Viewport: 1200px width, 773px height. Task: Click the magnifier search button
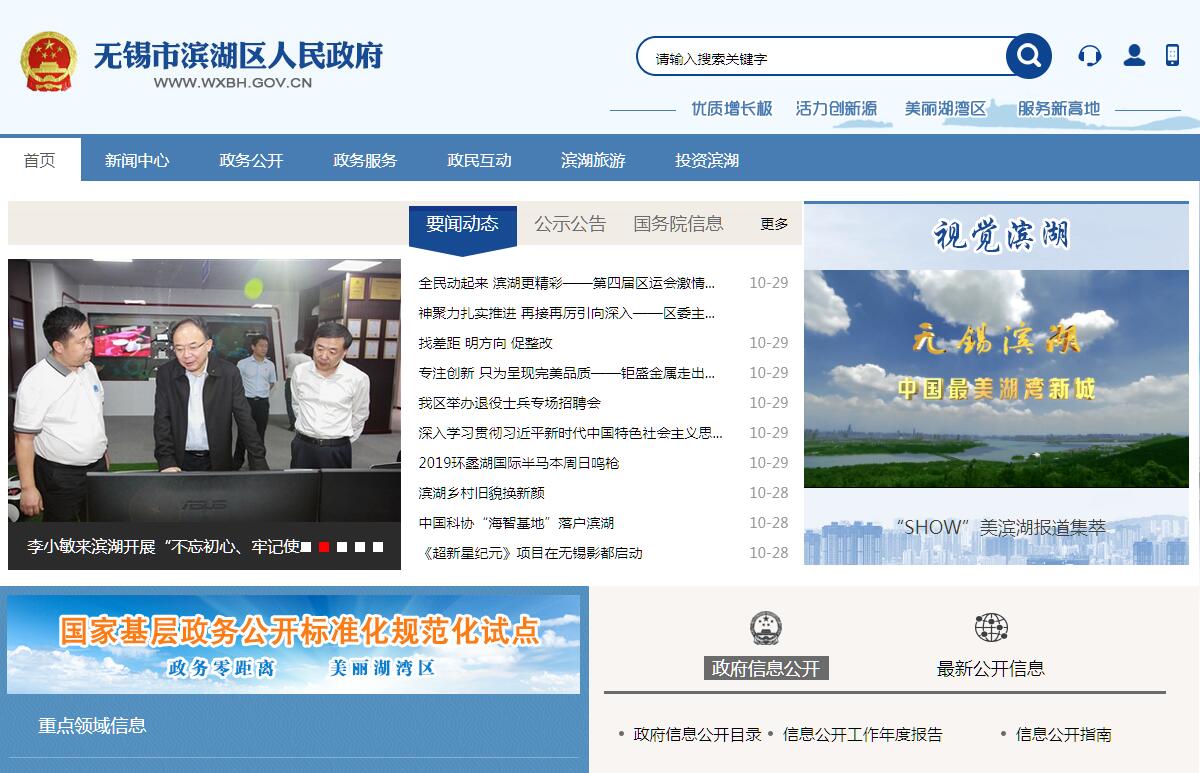click(x=1028, y=56)
